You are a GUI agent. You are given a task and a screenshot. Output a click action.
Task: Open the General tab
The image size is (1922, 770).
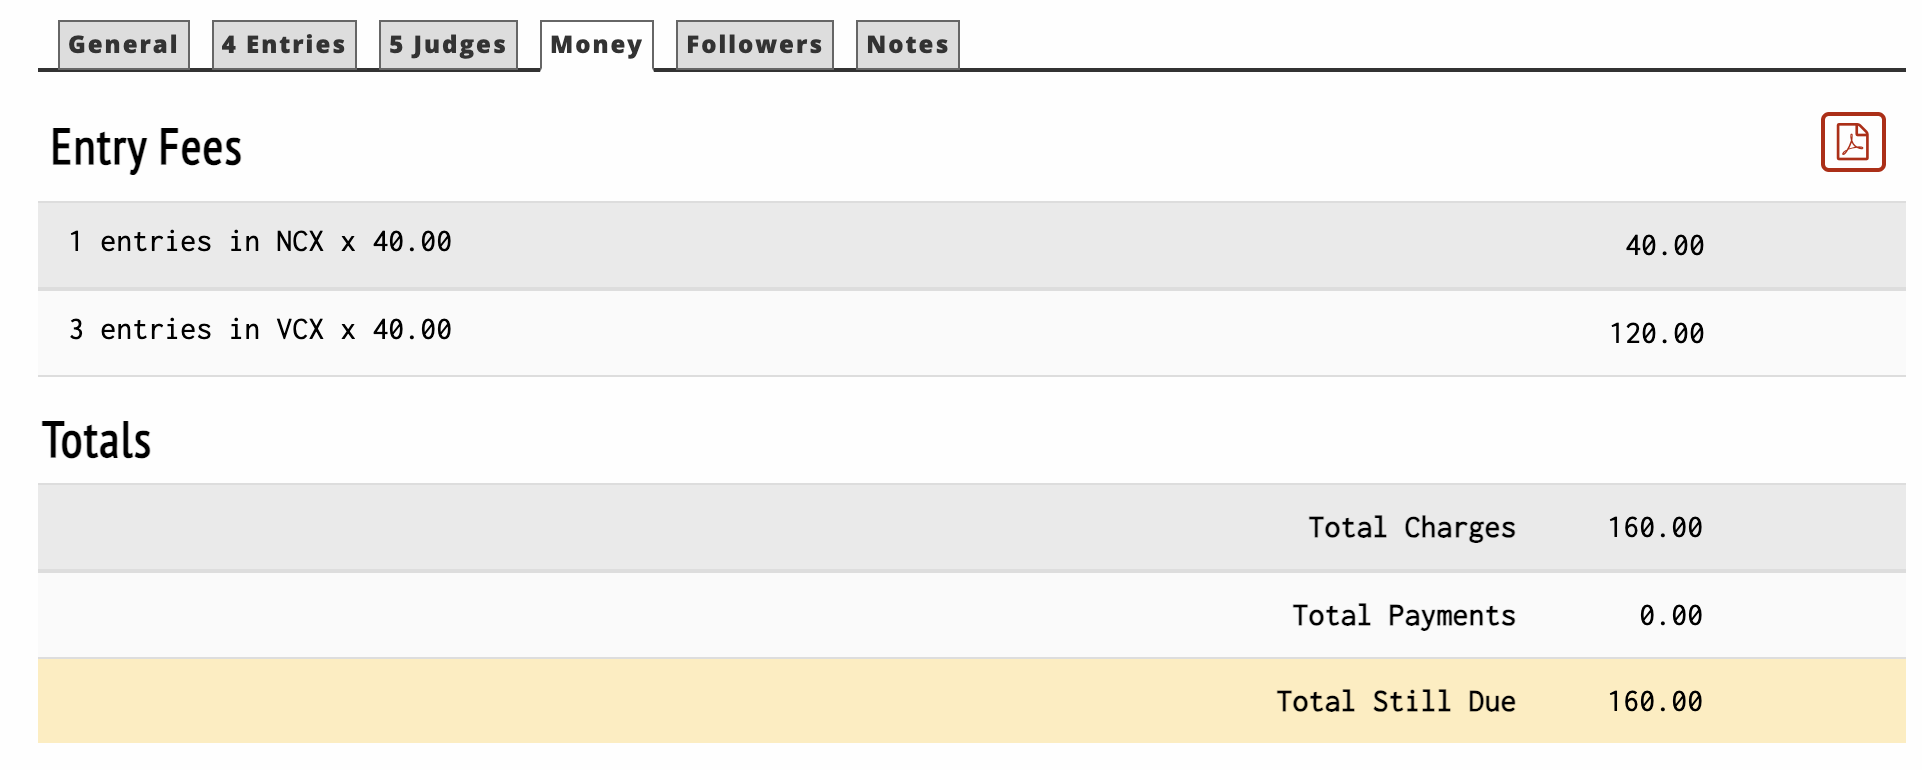coord(123,45)
